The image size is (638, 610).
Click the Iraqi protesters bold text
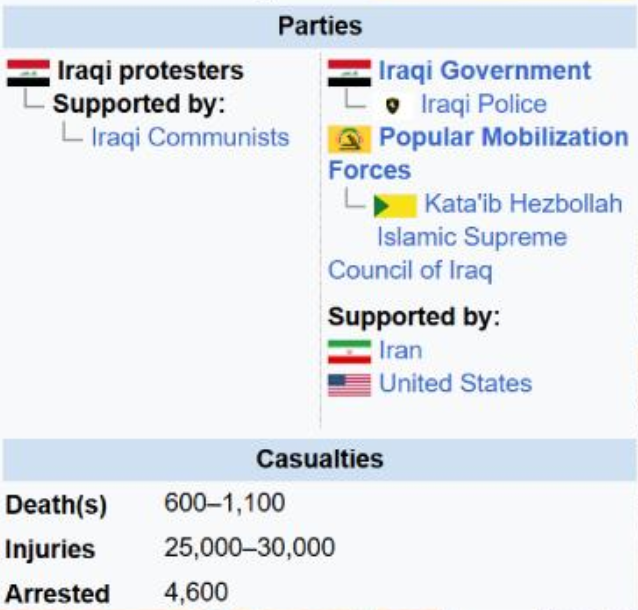coord(150,71)
